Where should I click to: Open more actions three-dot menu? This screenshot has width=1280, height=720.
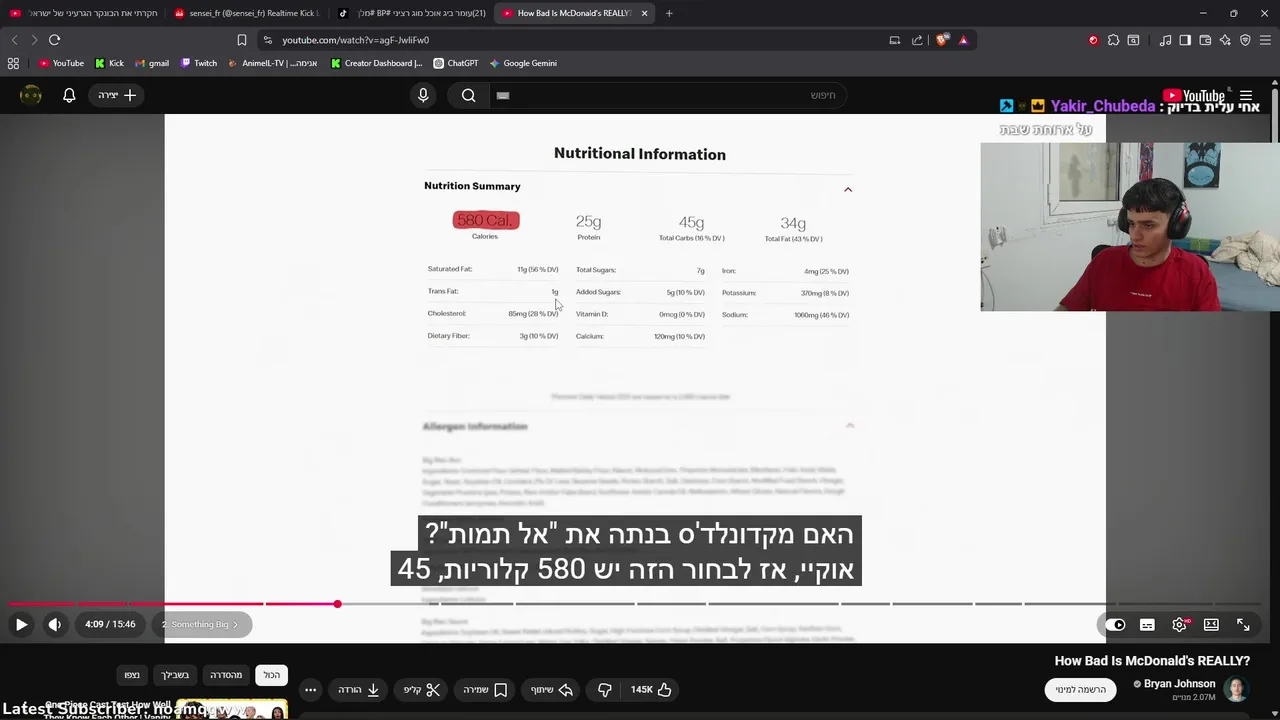coord(311,690)
